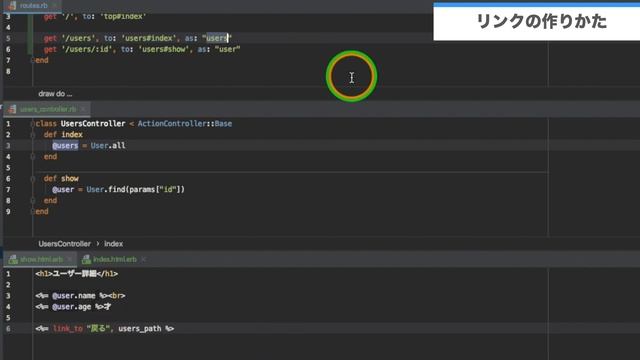The image size is (640, 360).
Task: Click the 'index' breadcrumb item
Action: 113,244
